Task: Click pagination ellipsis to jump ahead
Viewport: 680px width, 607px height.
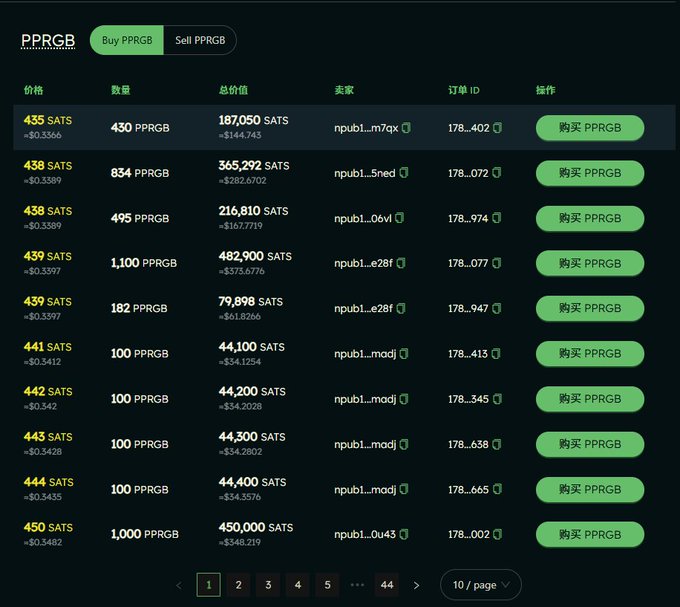Action: coord(357,585)
